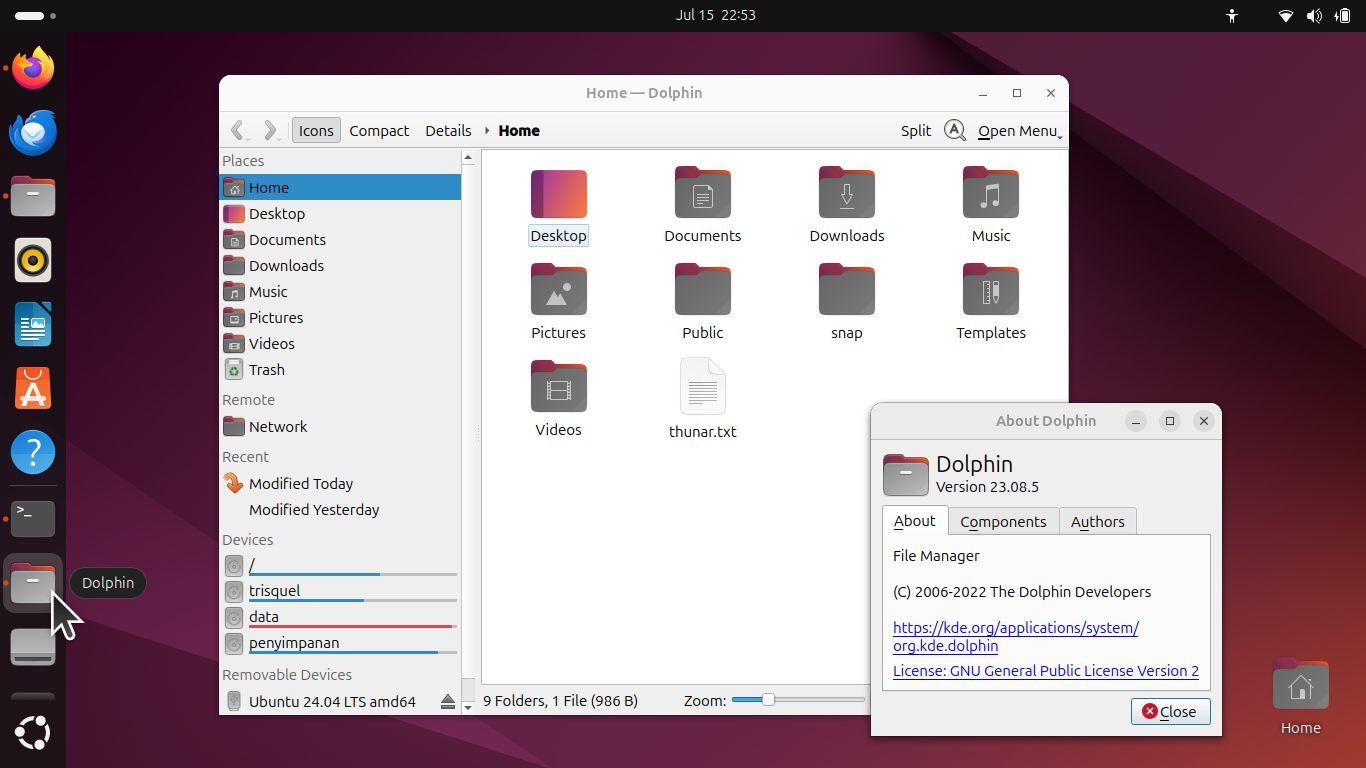This screenshot has width=1366, height=768.
Task: Click the breadcrumb chevron next to Home
Action: pos(487,130)
